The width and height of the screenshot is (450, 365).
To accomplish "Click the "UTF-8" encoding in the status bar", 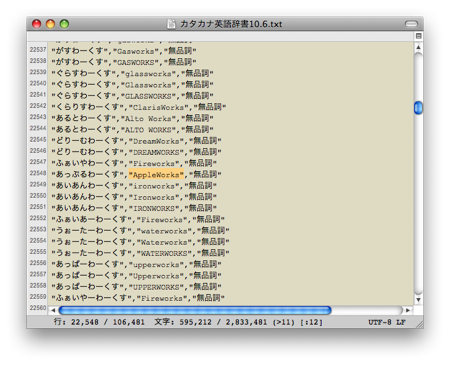I will coord(380,322).
